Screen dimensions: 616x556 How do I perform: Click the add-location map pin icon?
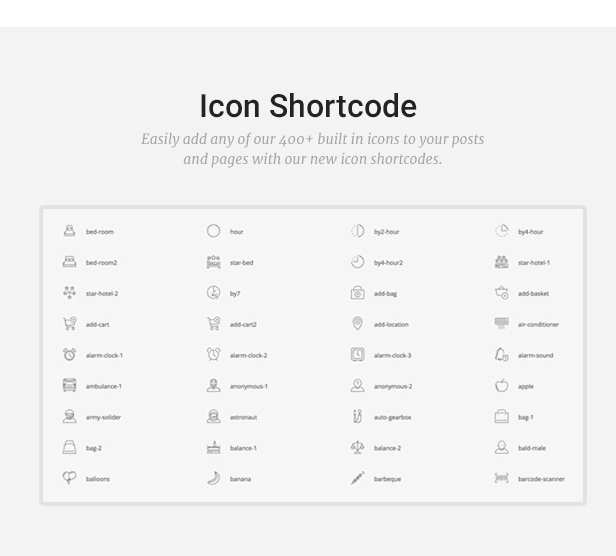coord(357,324)
